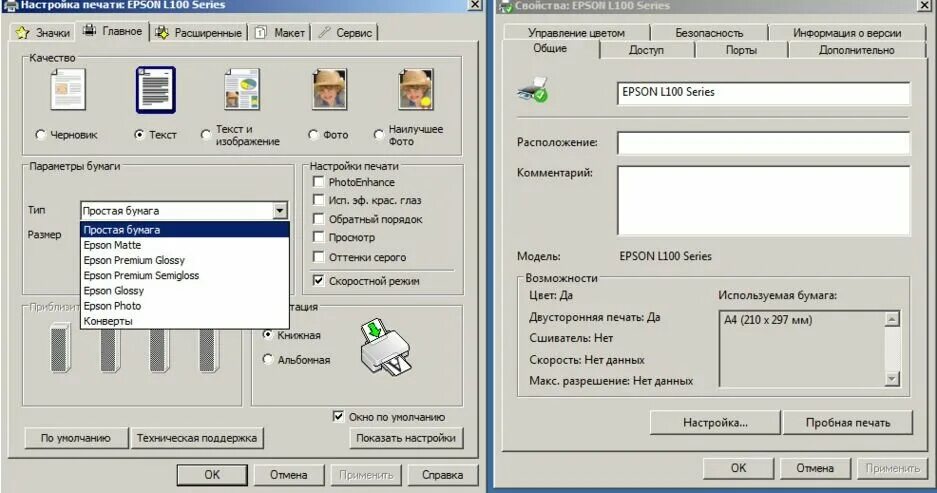Click the printer icon in Properties window
The height and width of the screenshot is (493, 937).
[532, 90]
